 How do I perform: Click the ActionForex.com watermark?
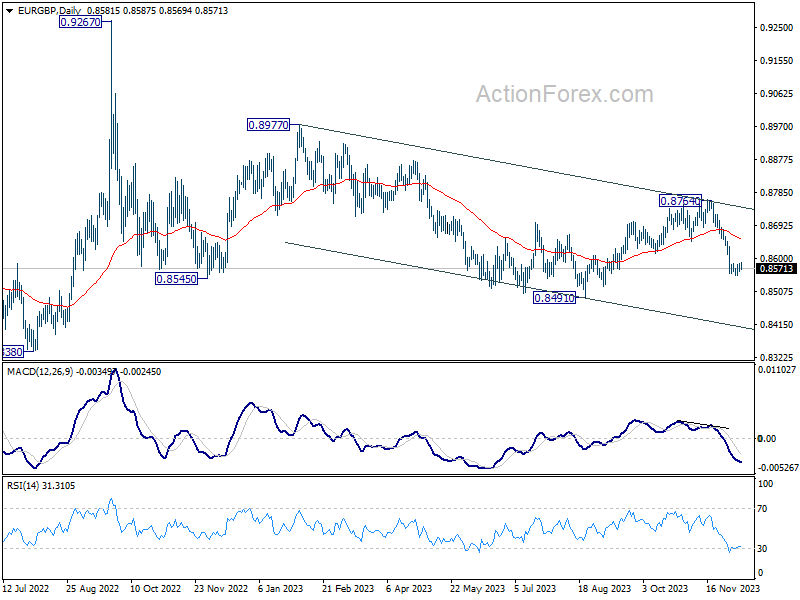564,94
